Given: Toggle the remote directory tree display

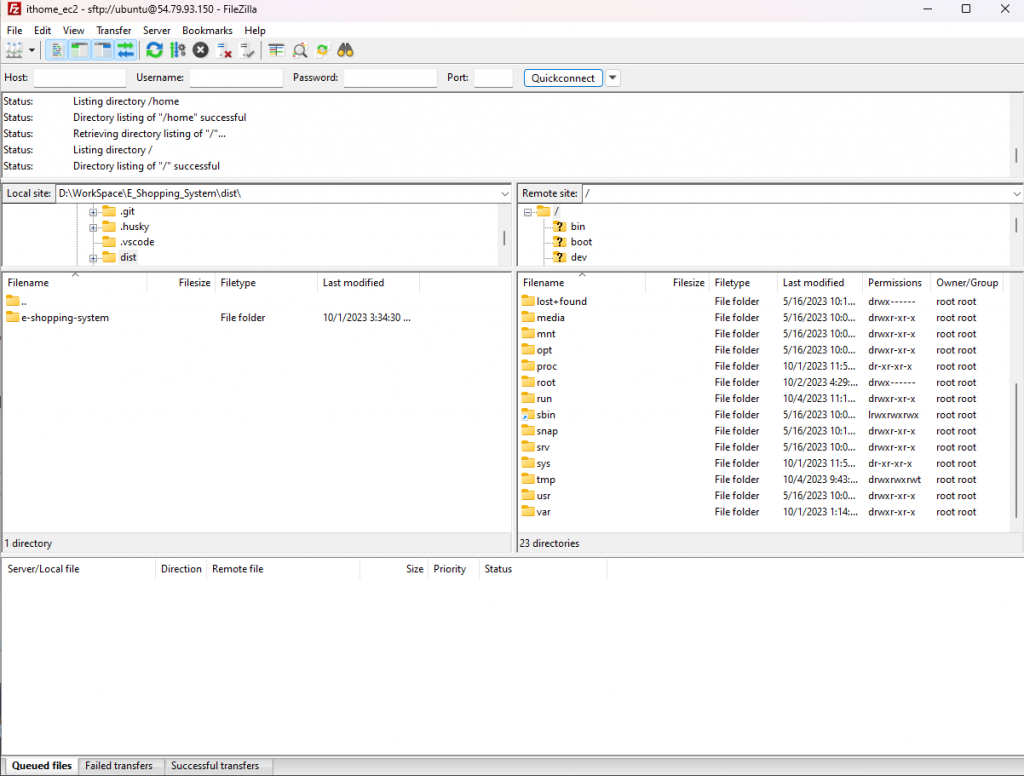Looking at the screenshot, I should coord(103,50).
